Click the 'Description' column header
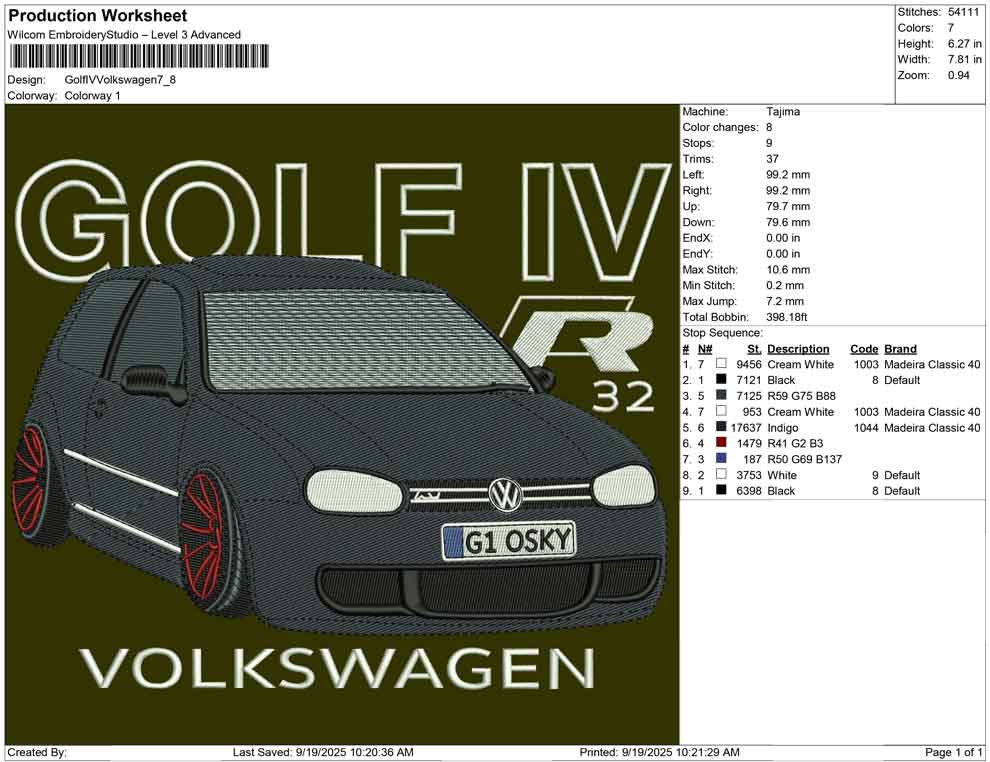 point(798,348)
